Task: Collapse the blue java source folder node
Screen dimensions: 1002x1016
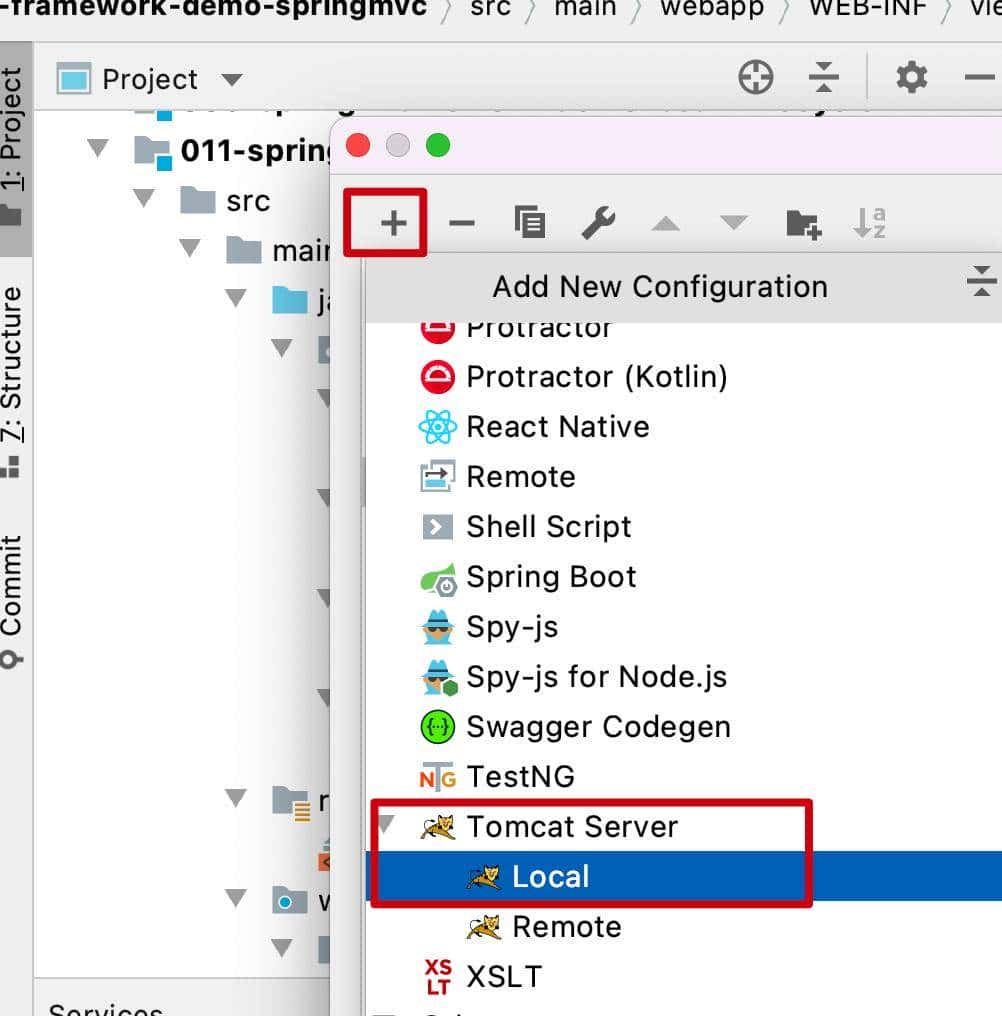Action: pos(235,297)
